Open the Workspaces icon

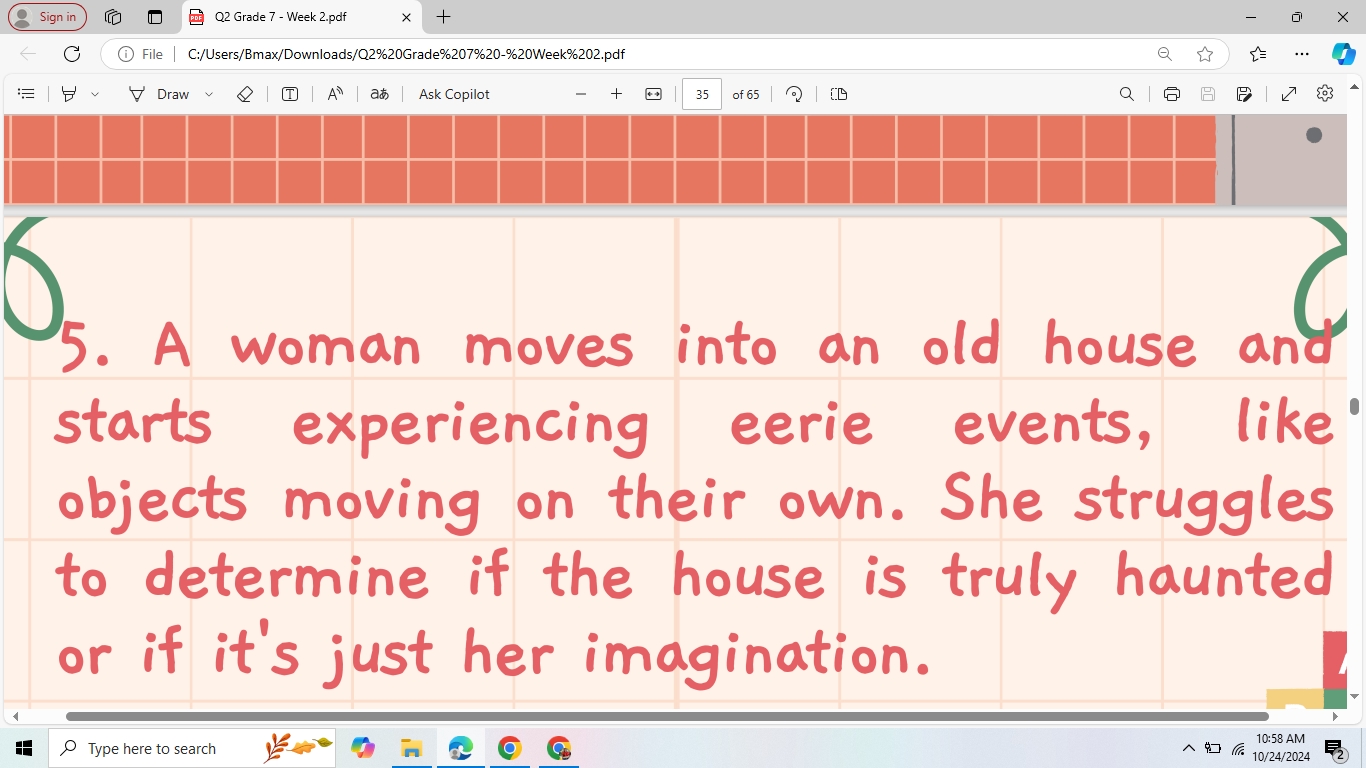113,17
